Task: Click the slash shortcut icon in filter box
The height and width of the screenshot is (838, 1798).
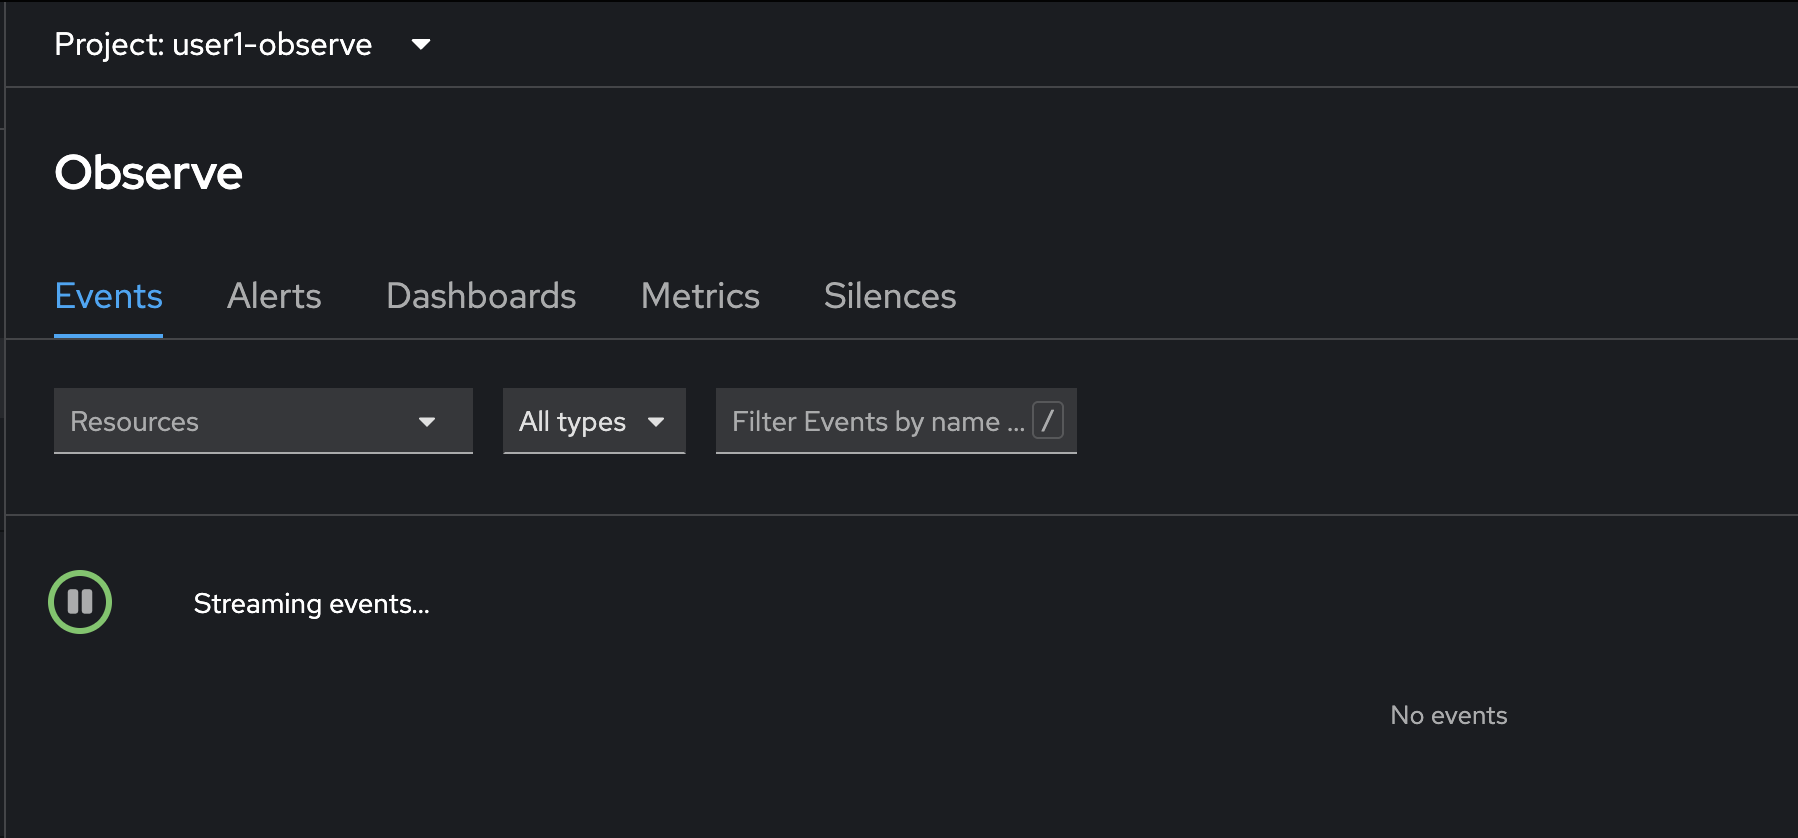Action: coord(1047,420)
